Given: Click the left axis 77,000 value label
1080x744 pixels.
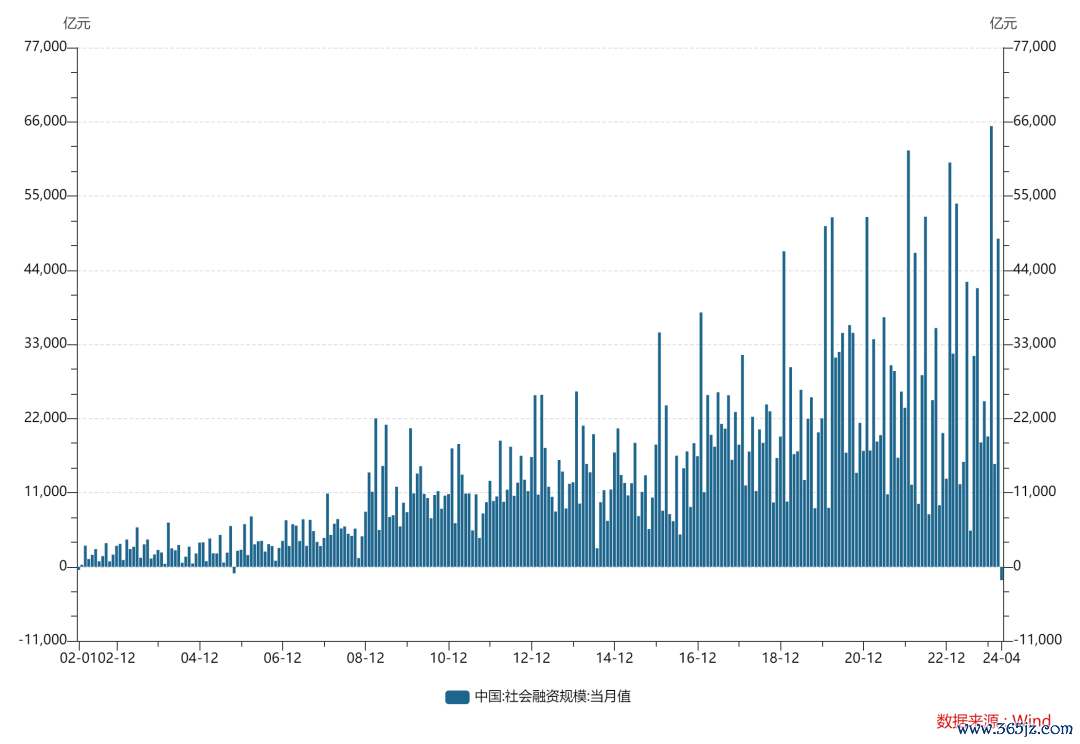Looking at the screenshot, I should (44, 47).
